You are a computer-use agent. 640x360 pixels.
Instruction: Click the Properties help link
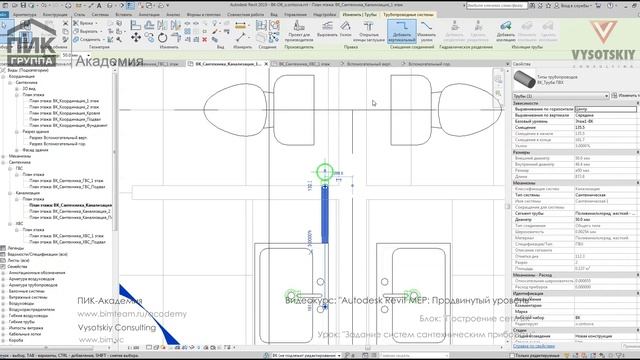[533, 346]
